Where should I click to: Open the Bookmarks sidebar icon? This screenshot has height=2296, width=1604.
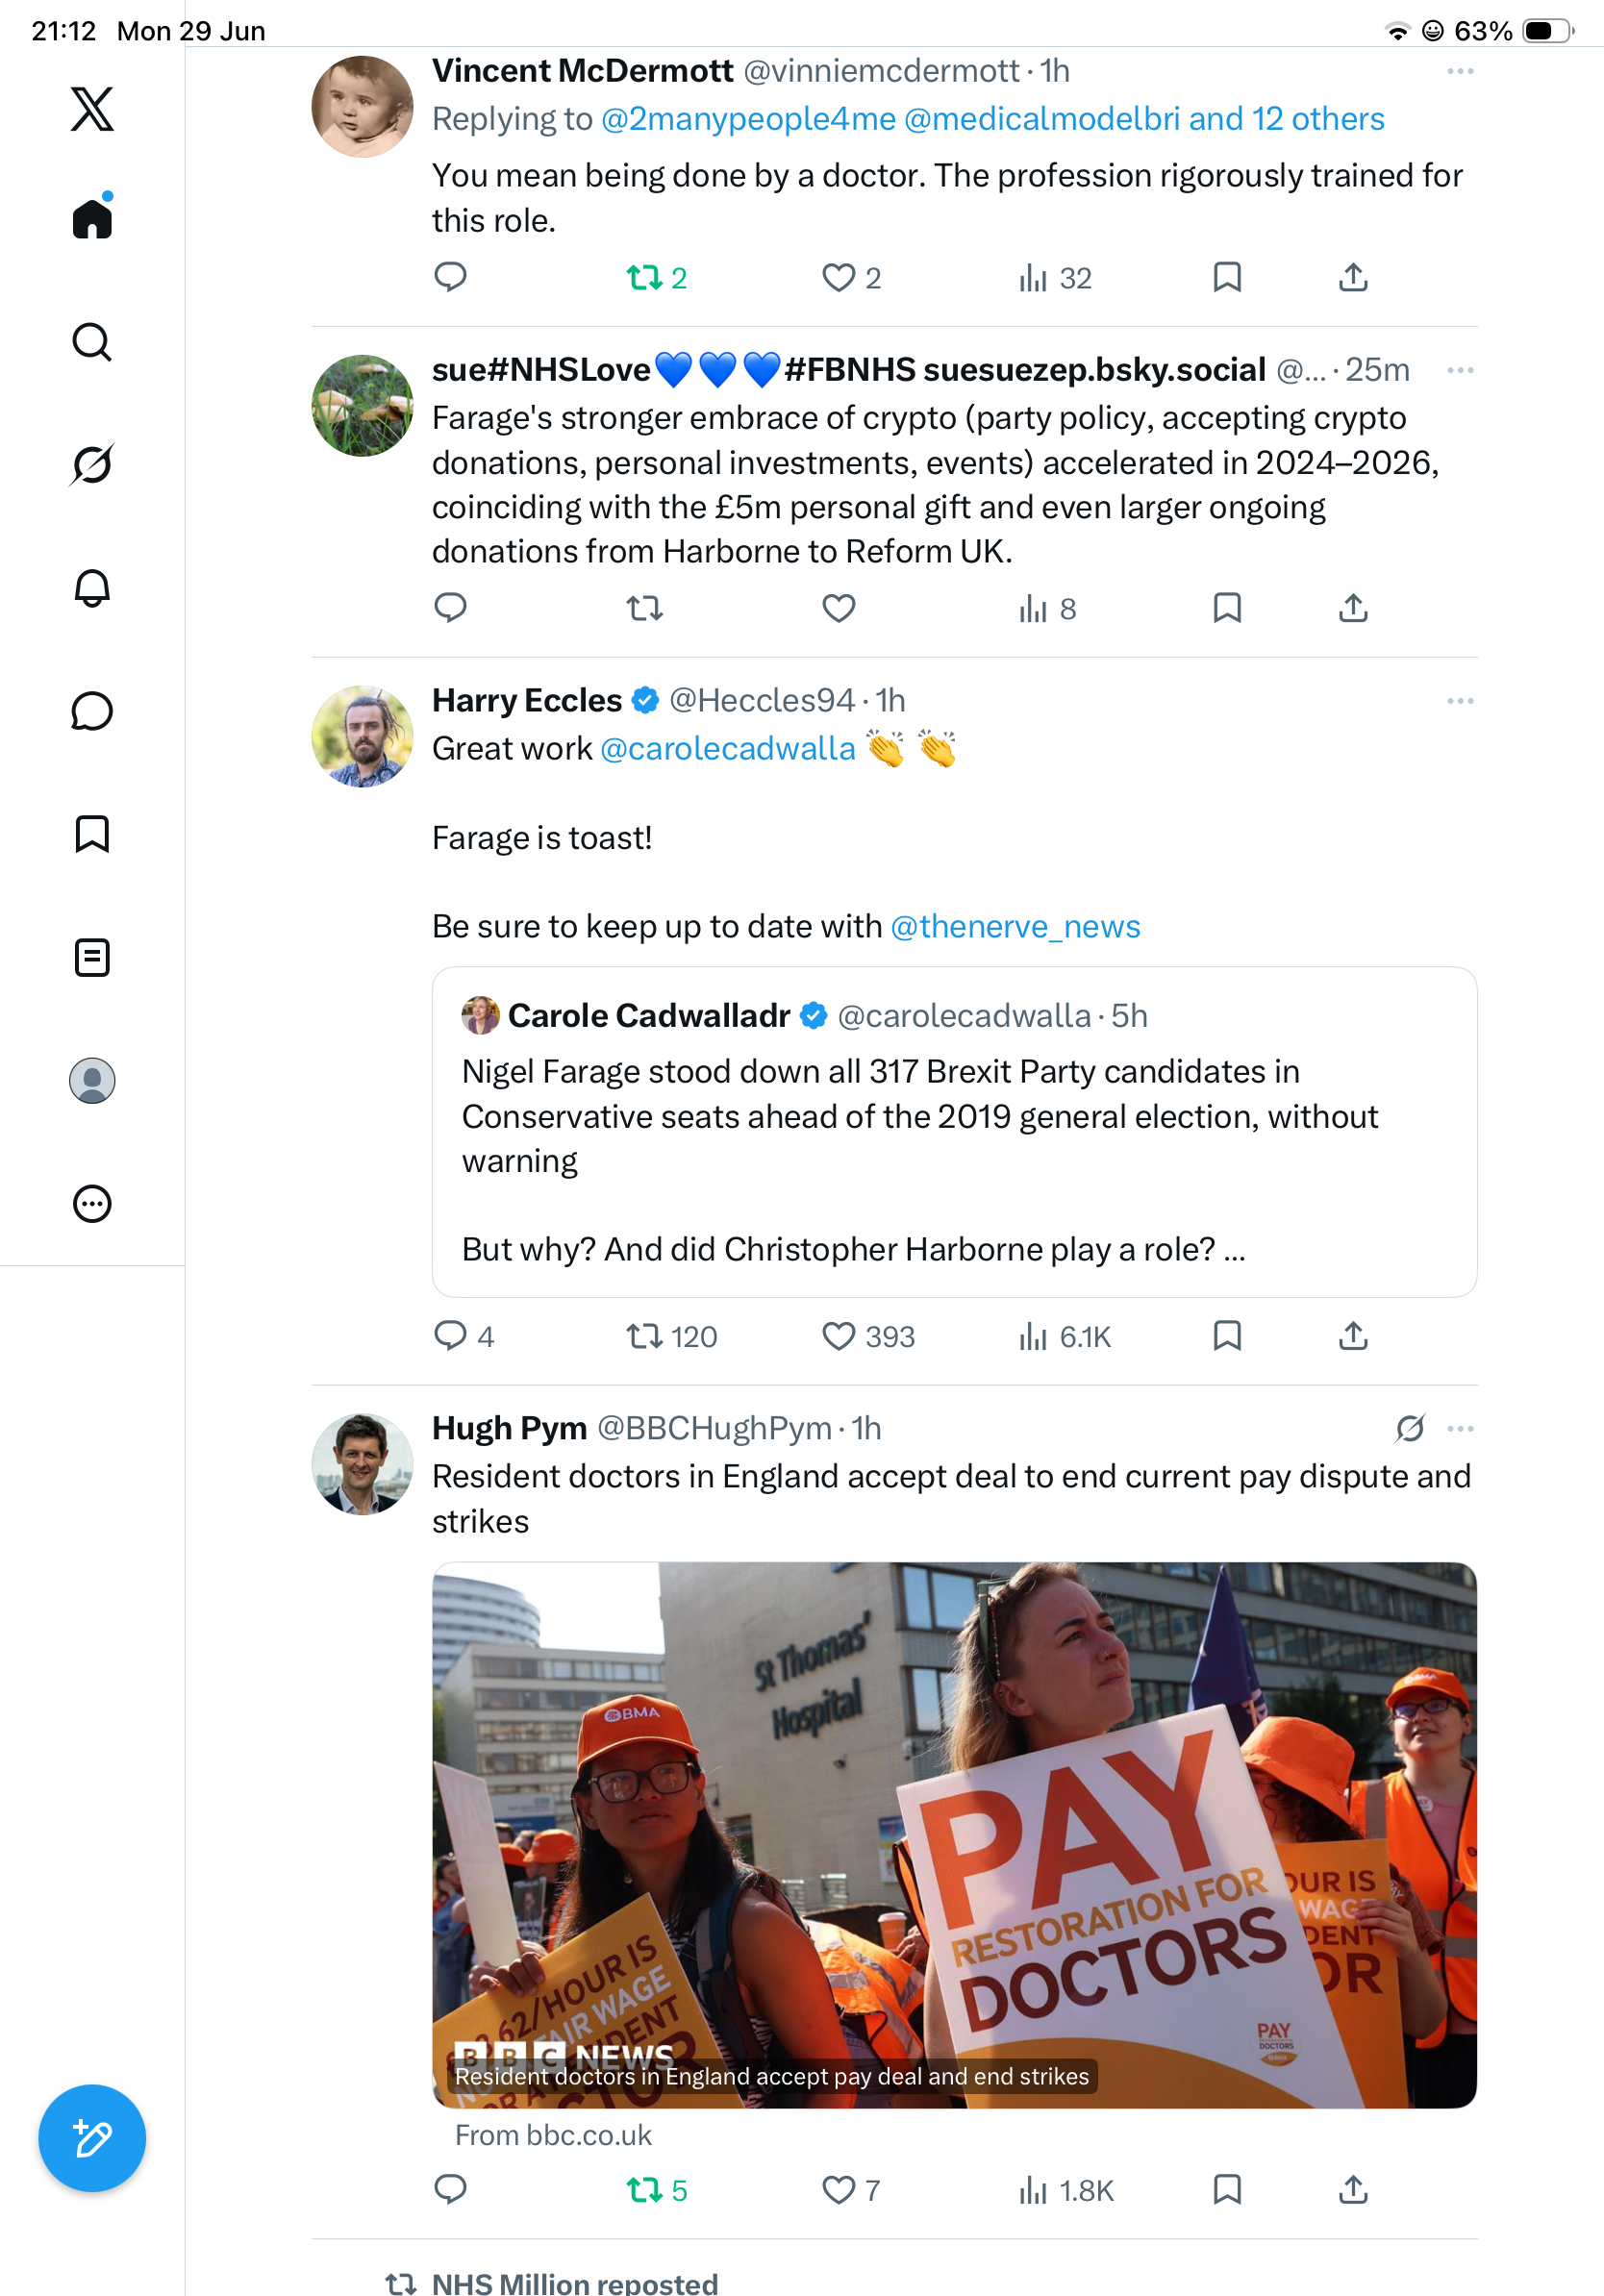(x=92, y=834)
